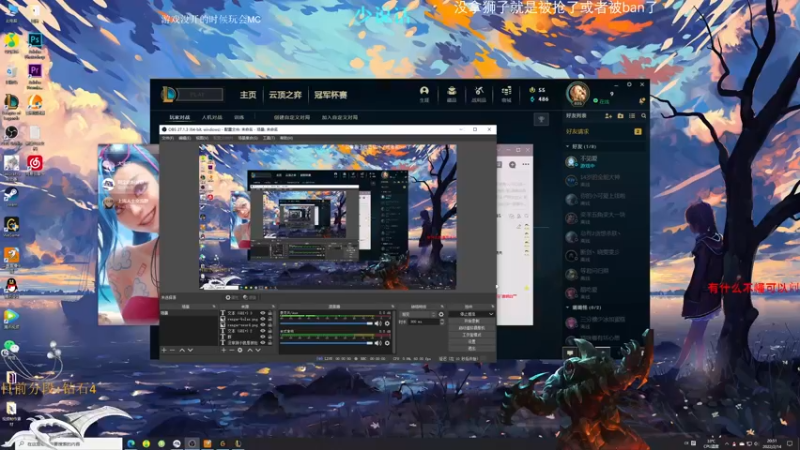The image size is (800, 450).
Task: Toggle lock of the 群 source
Action: point(270,337)
